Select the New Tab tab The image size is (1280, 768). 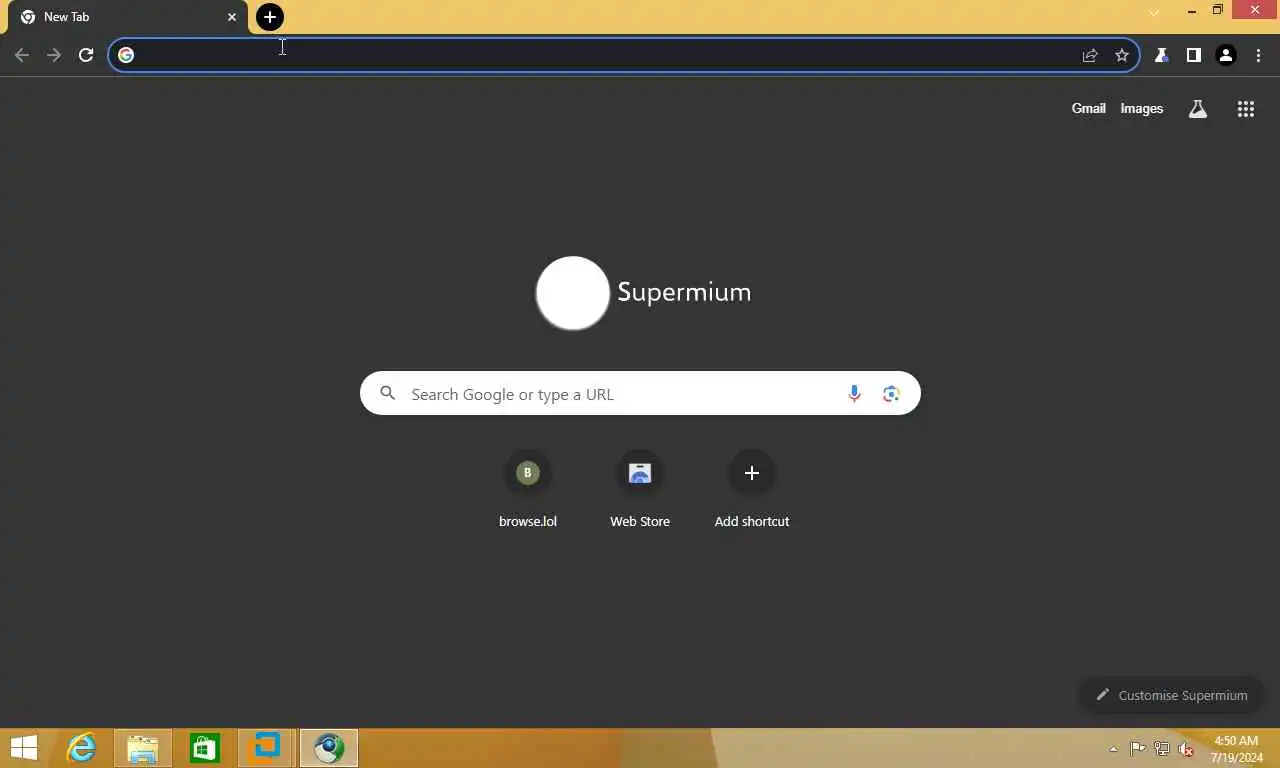point(125,17)
